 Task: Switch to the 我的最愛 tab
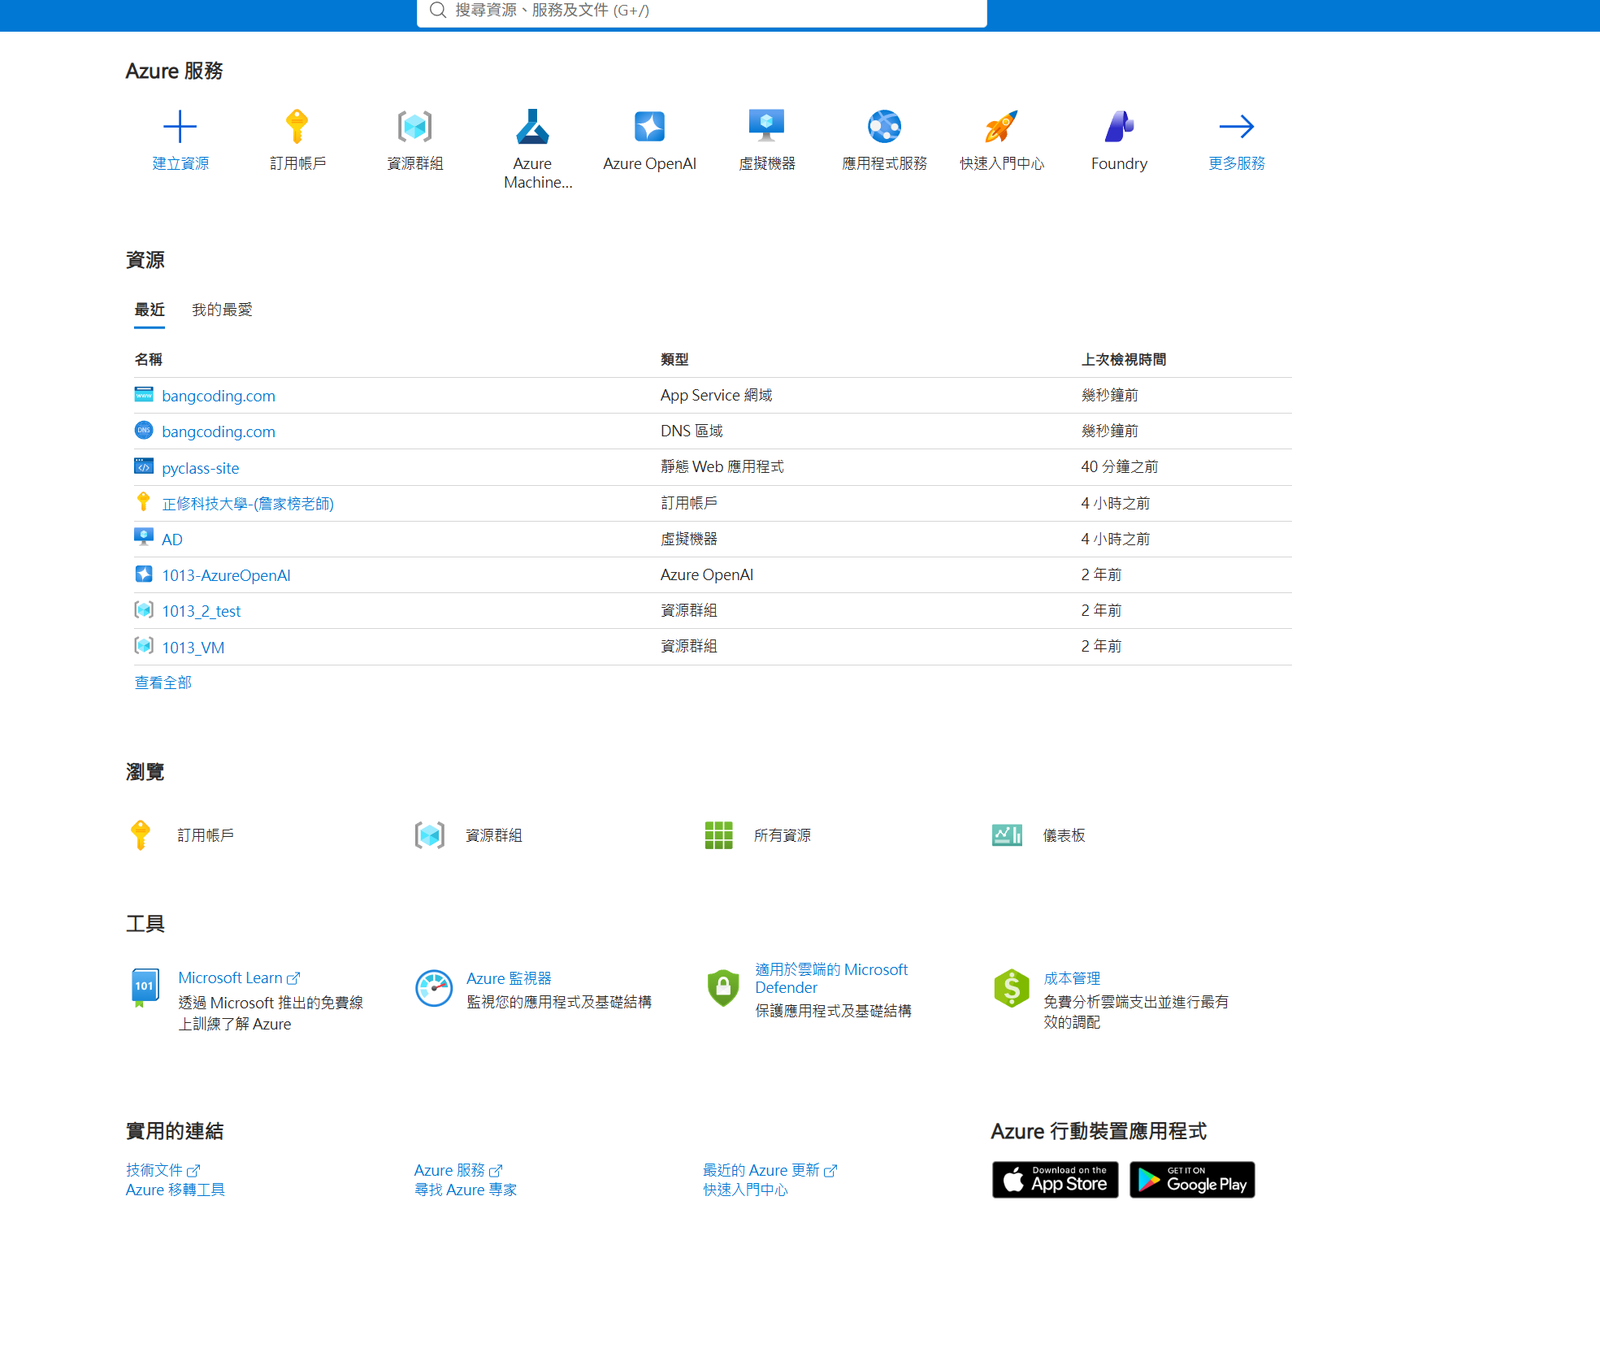[x=222, y=310]
